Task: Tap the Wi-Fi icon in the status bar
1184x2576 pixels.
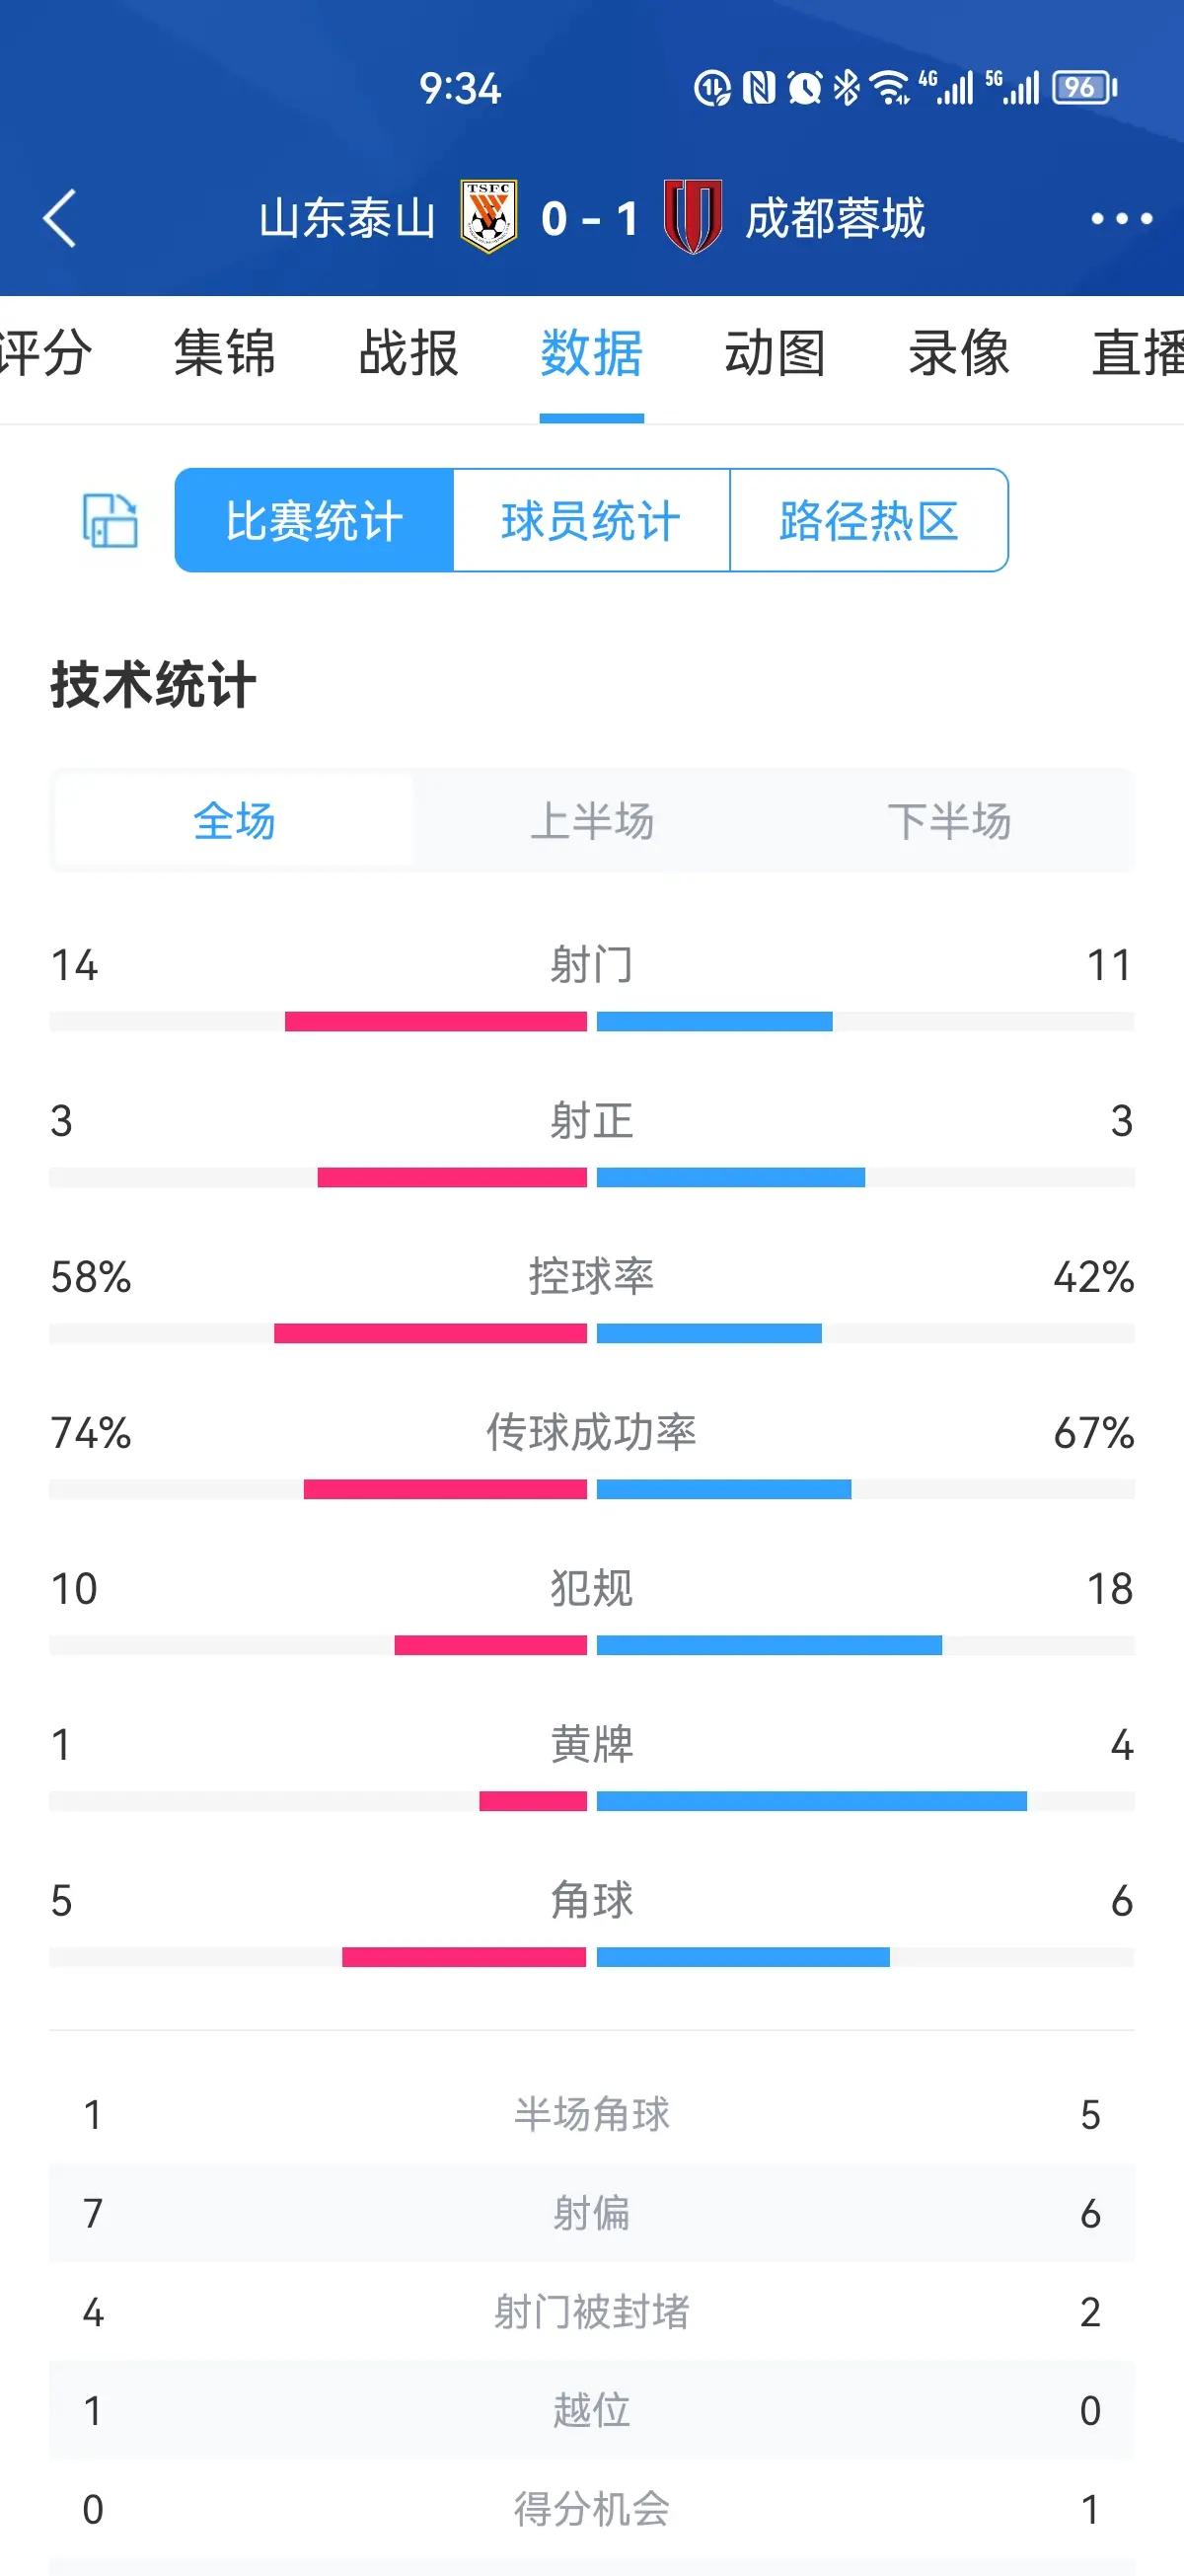Action: coord(893,88)
